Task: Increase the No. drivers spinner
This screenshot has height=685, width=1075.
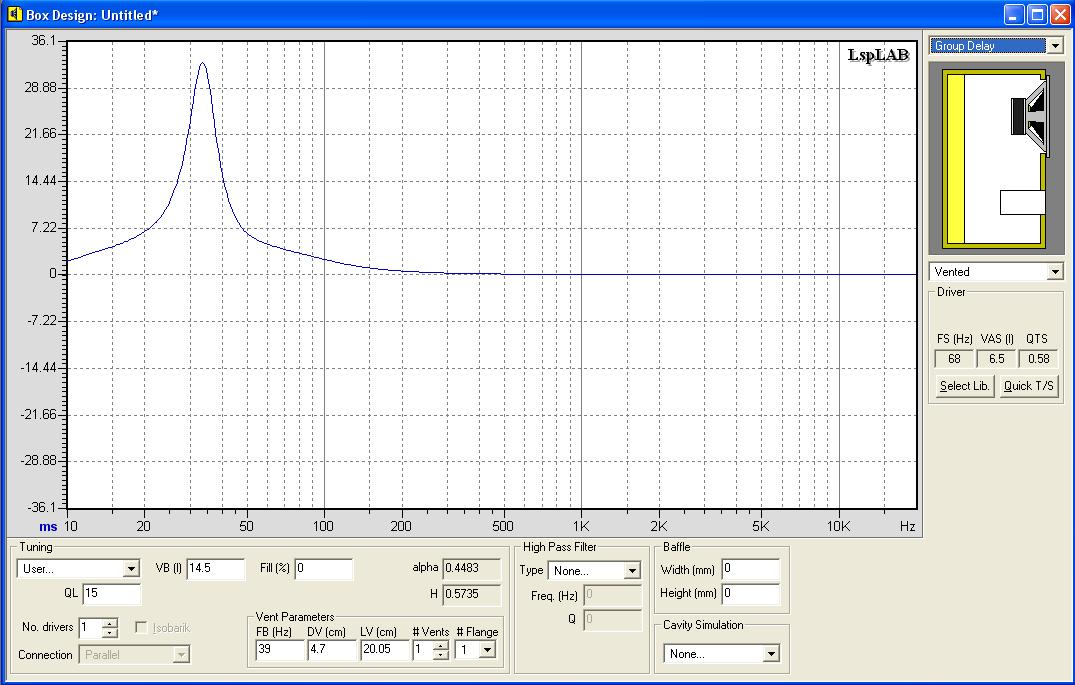Action: coord(110,623)
